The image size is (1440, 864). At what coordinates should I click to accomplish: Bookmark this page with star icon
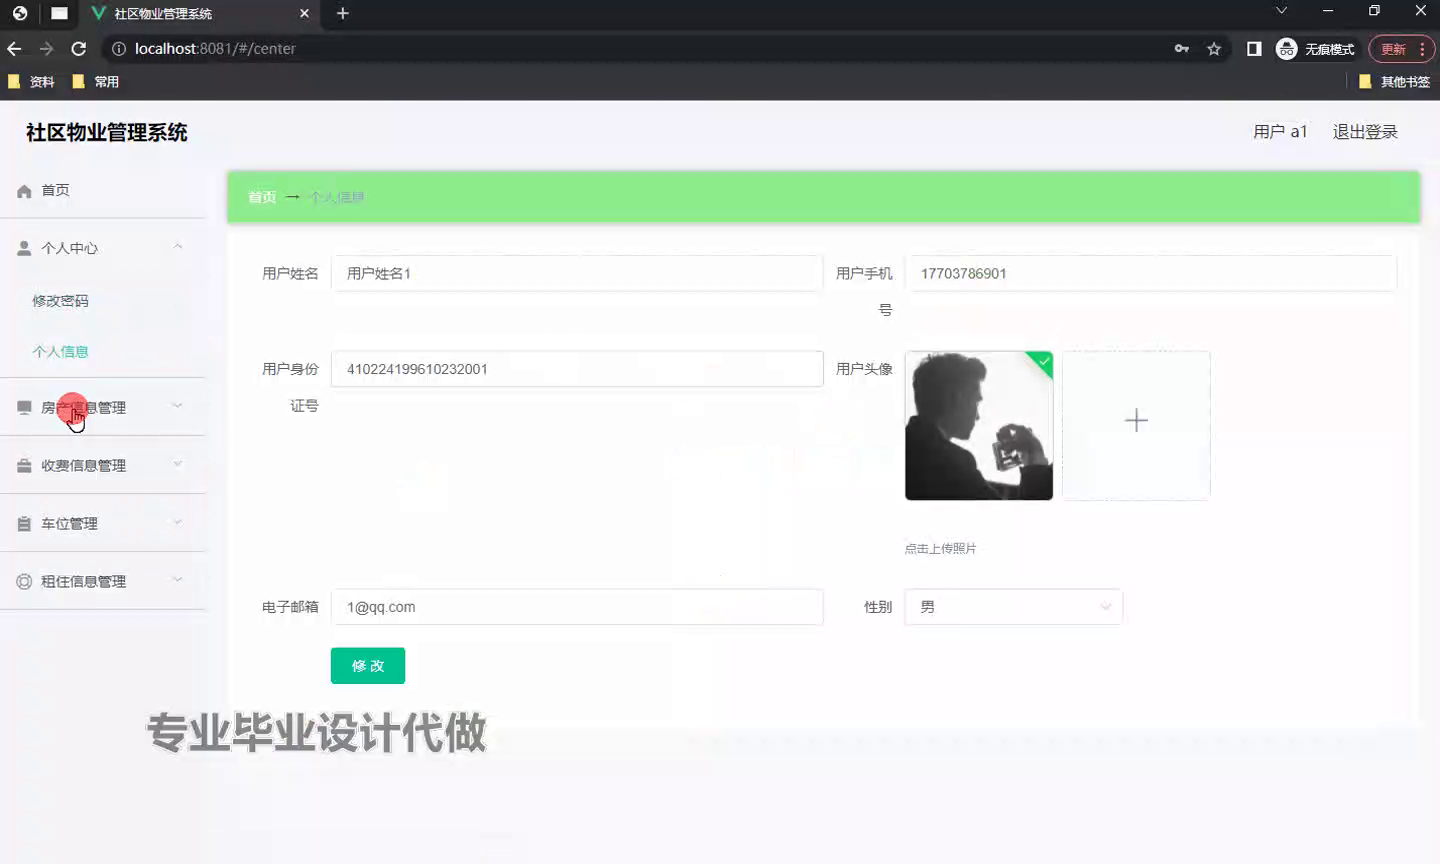pyautogui.click(x=1214, y=48)
